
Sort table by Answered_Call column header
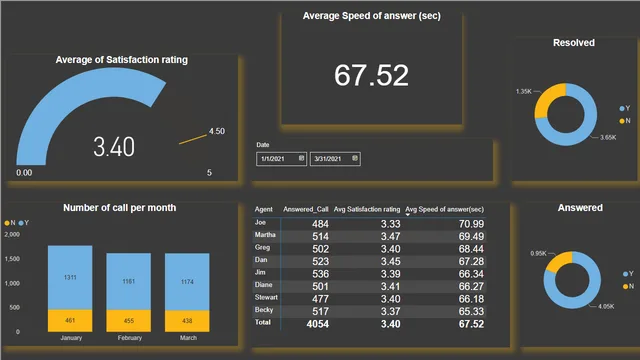point(306,209)
